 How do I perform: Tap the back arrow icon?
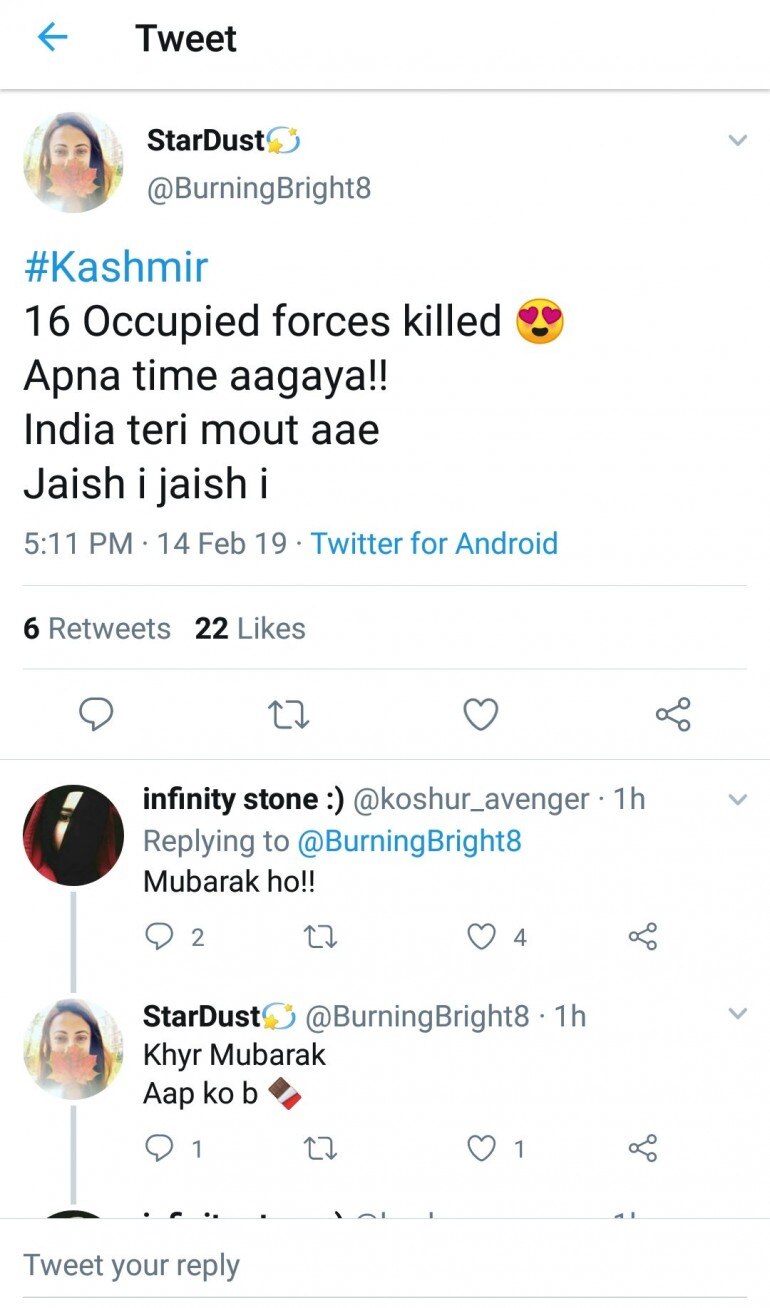pos(52,38)
